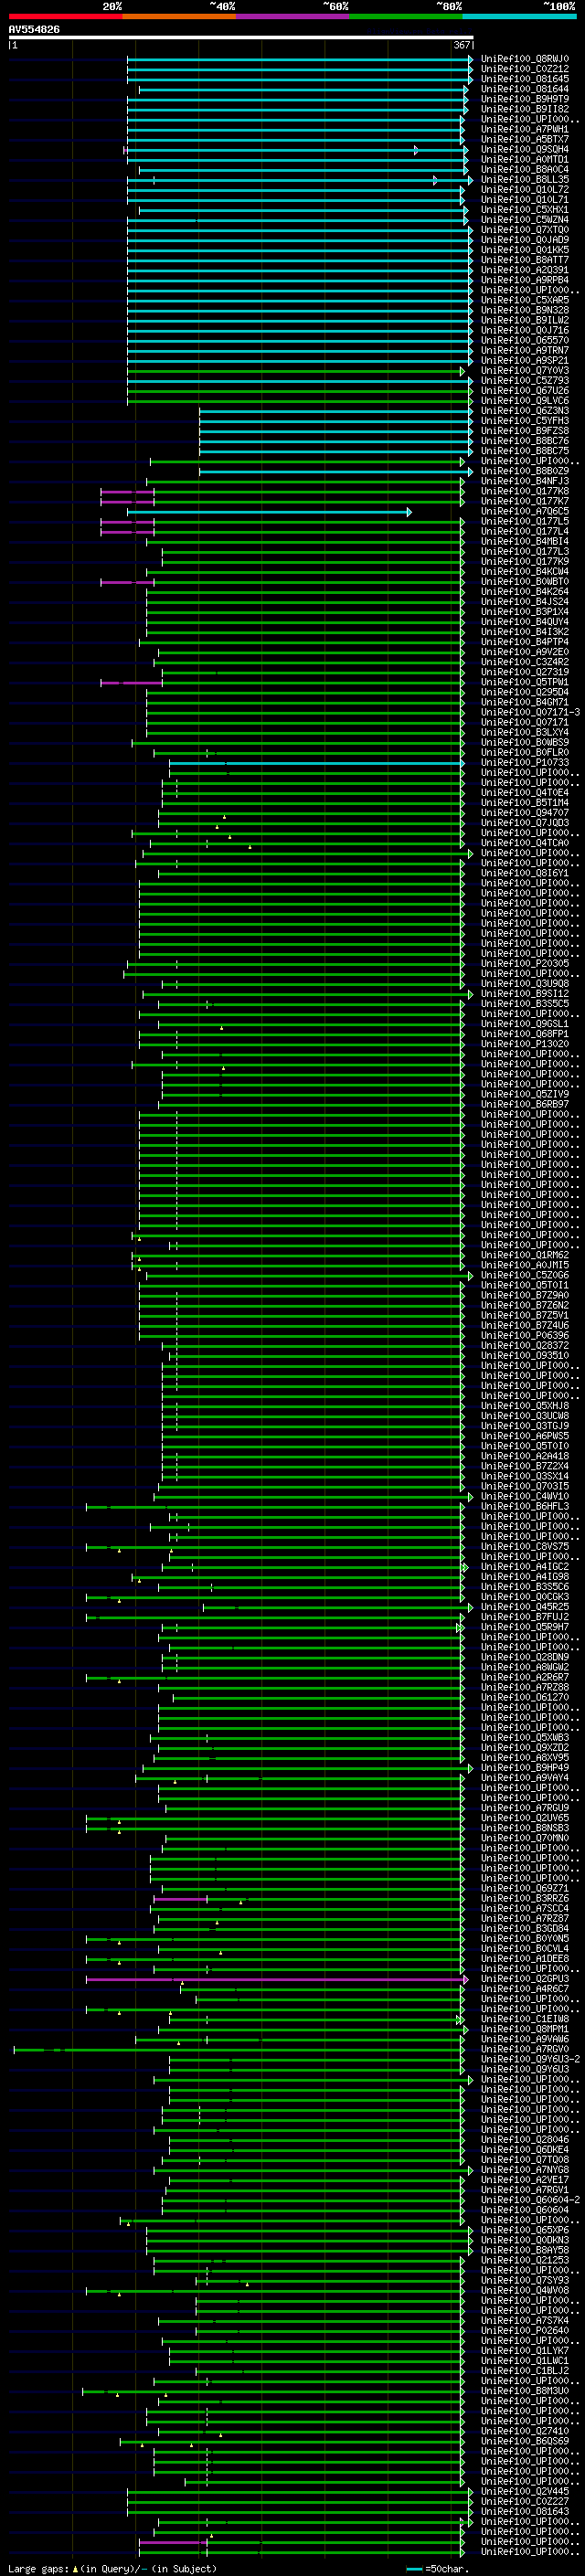Click the magenta alignment bar for Q2GPU3
The width and height of the screenshot is (585, 2576).
click(277, 1979)
